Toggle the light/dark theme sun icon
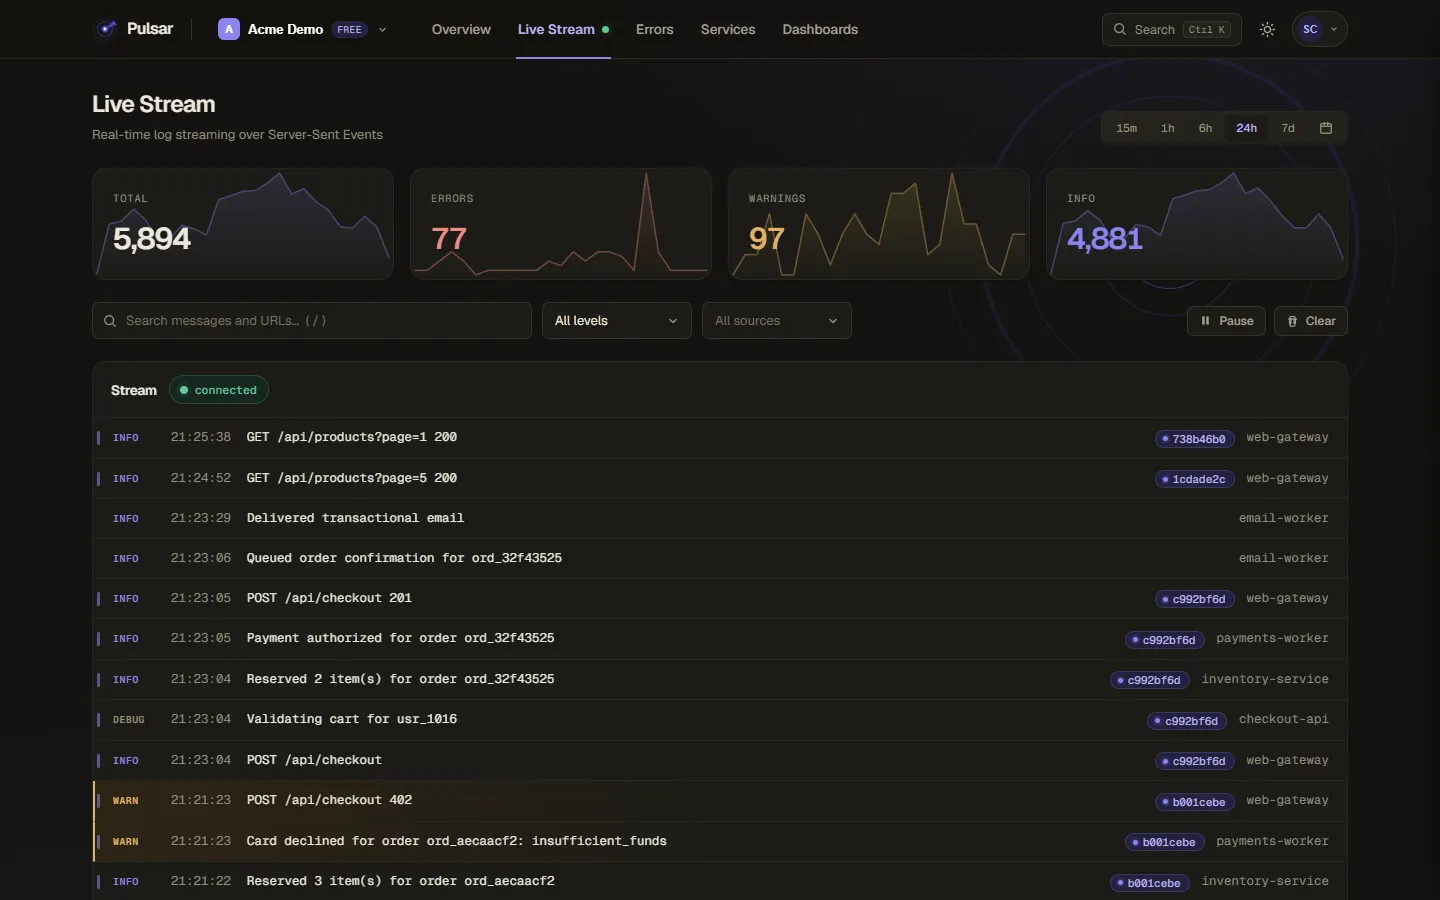The height and width of the screenshot is (900, 1440). point(1267,29)
